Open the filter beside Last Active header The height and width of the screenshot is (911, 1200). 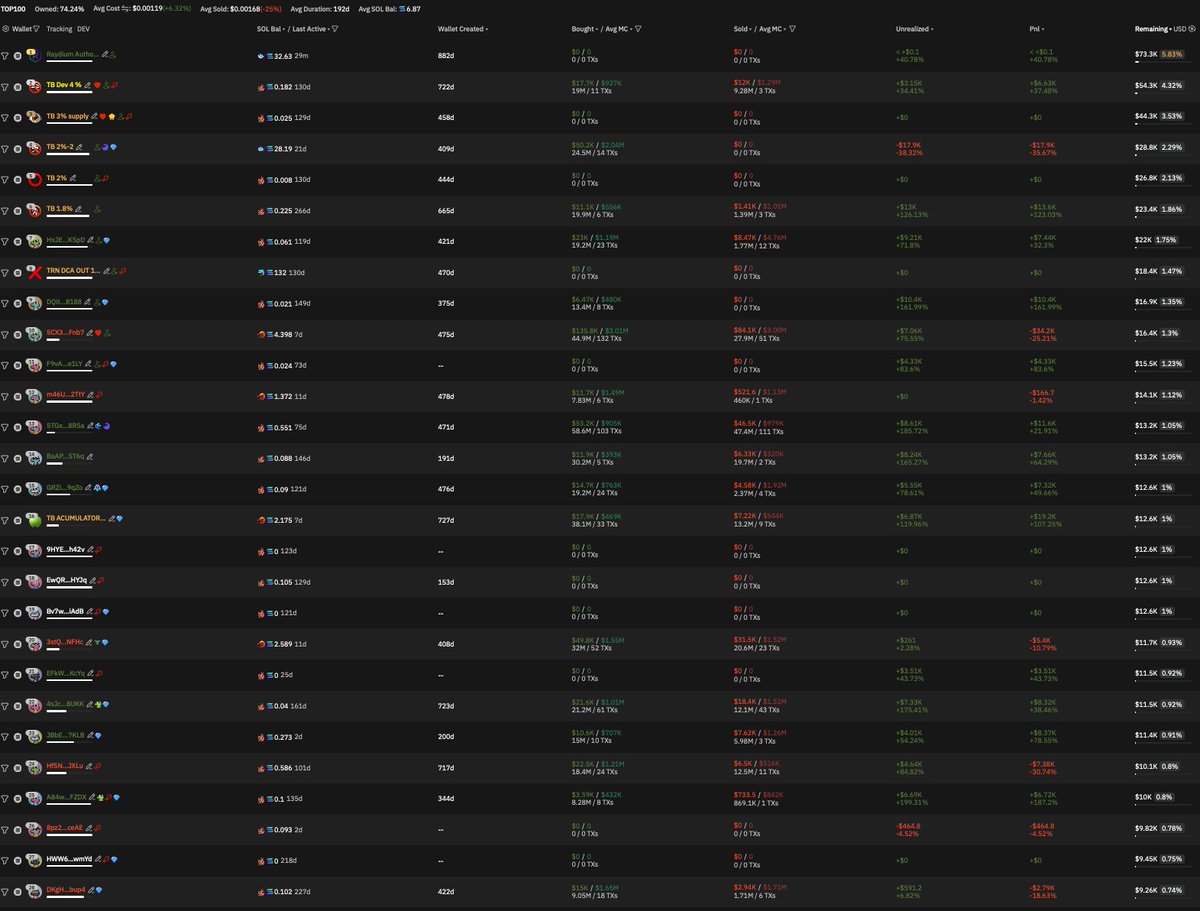tap(334, 29)
